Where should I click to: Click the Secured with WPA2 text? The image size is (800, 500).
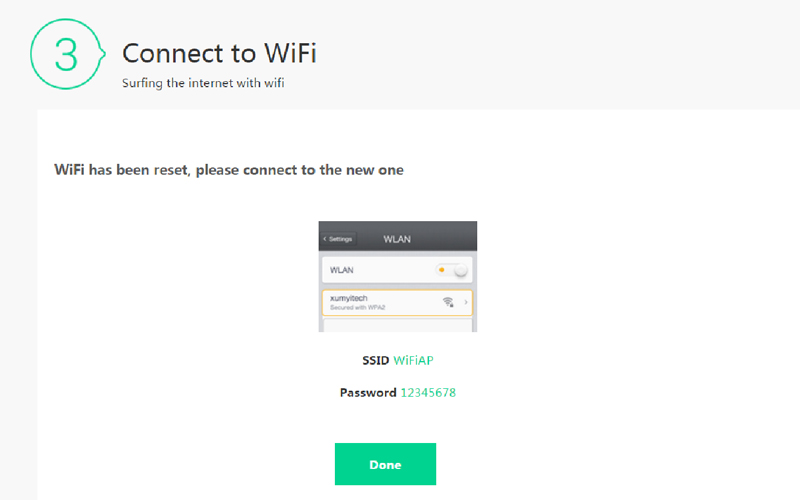357,308
